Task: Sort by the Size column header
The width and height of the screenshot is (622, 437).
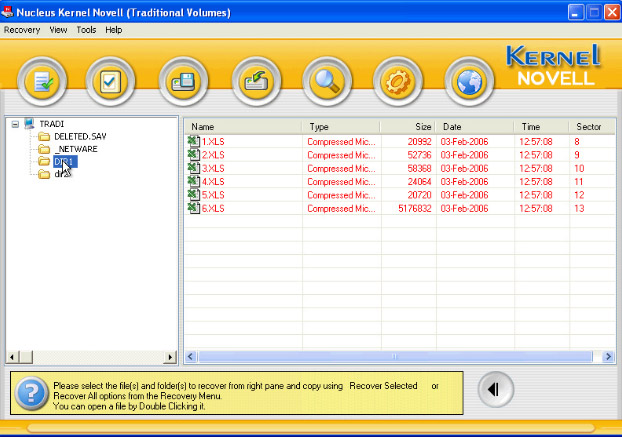Action: point(408,127)
